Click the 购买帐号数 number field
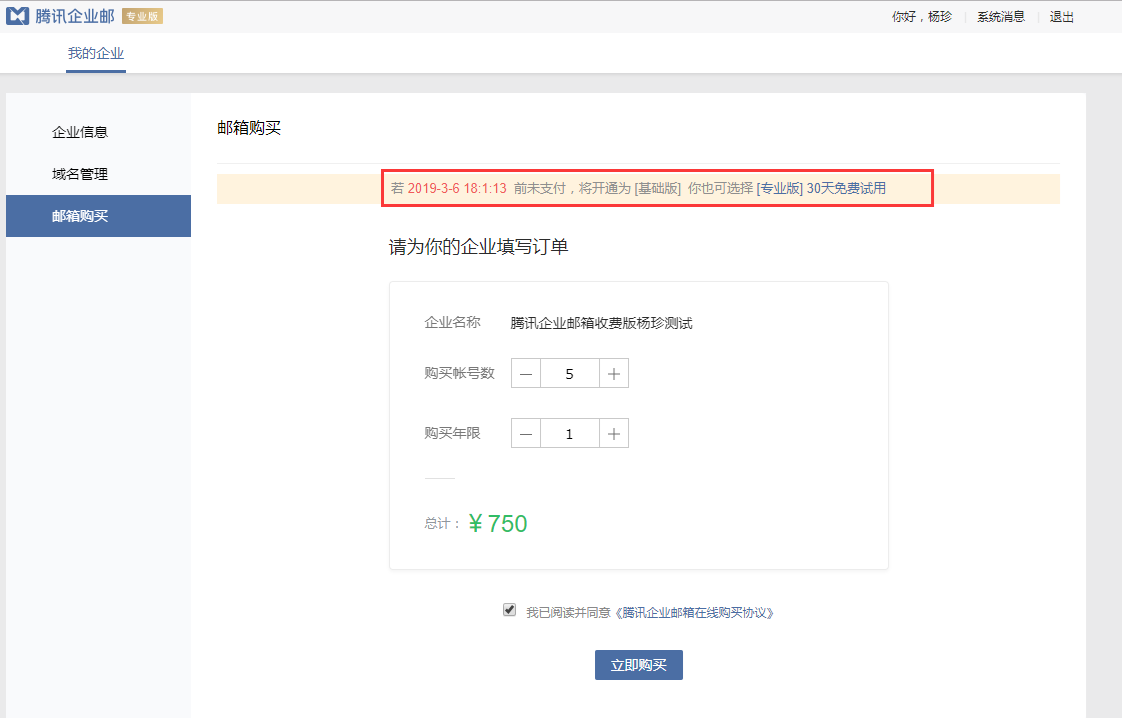This screenshot has width=1122, height=718. tap(570, 374)
